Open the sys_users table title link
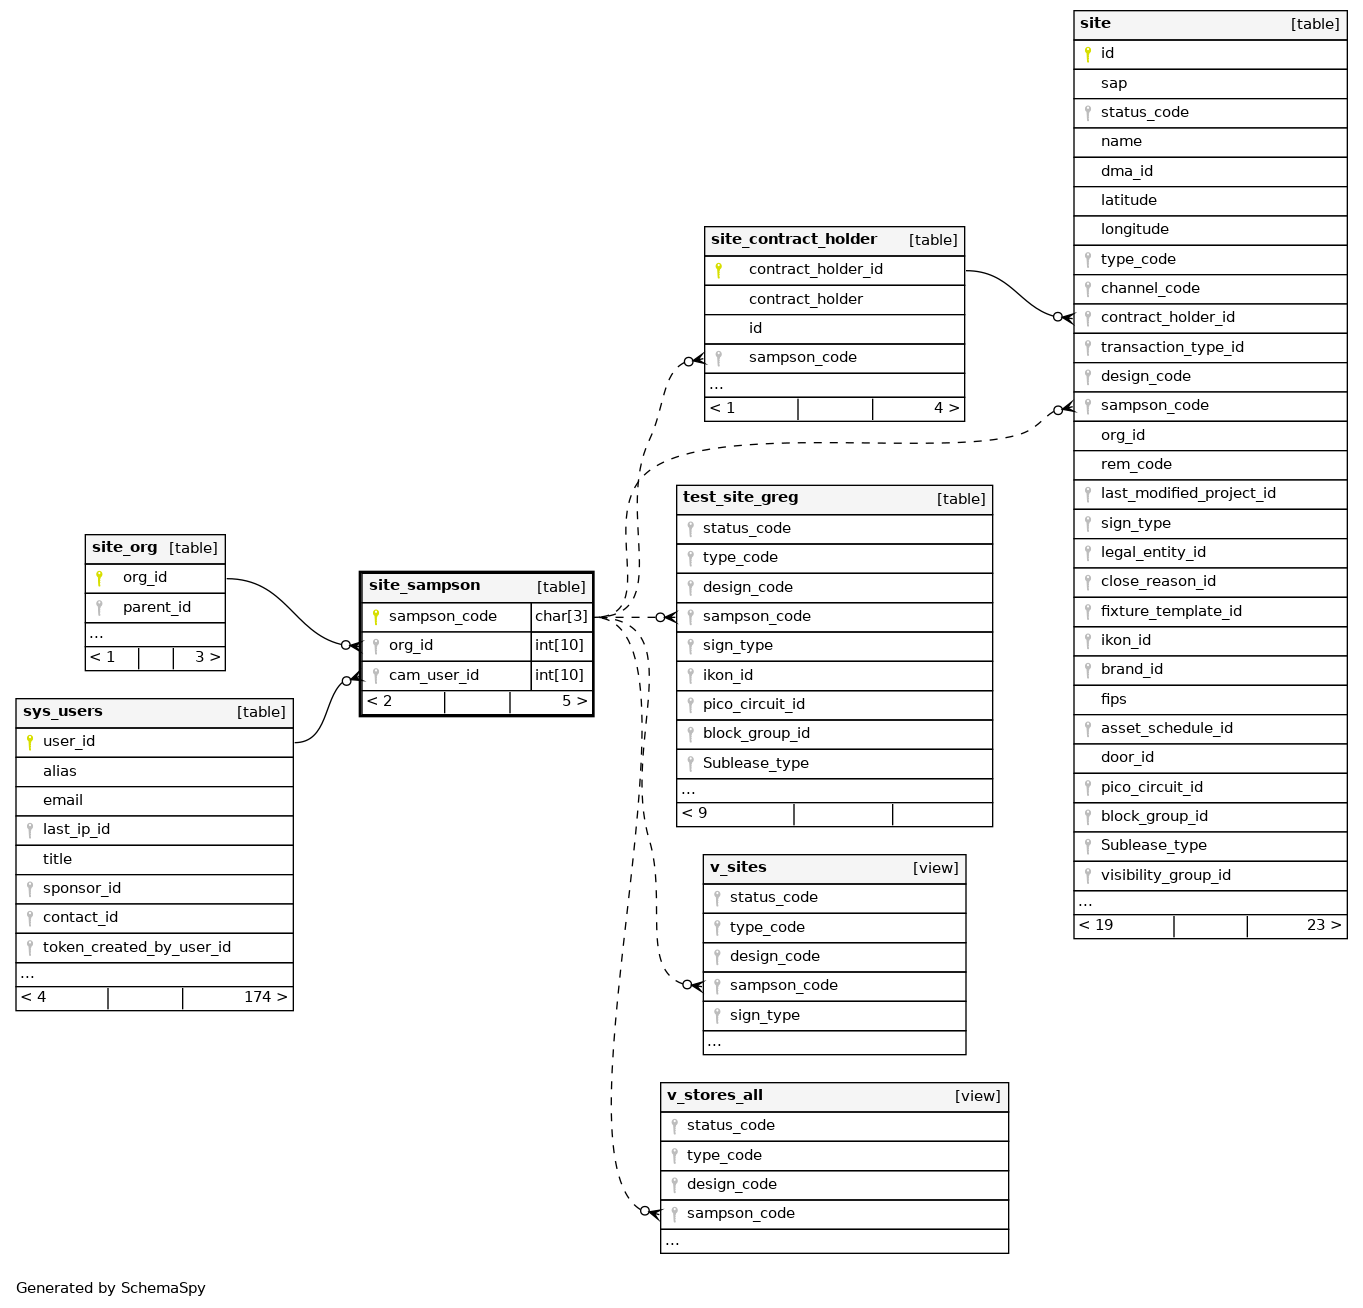Image resolution: width=1363 pixels, height=1308 pixels. [63, 712]
